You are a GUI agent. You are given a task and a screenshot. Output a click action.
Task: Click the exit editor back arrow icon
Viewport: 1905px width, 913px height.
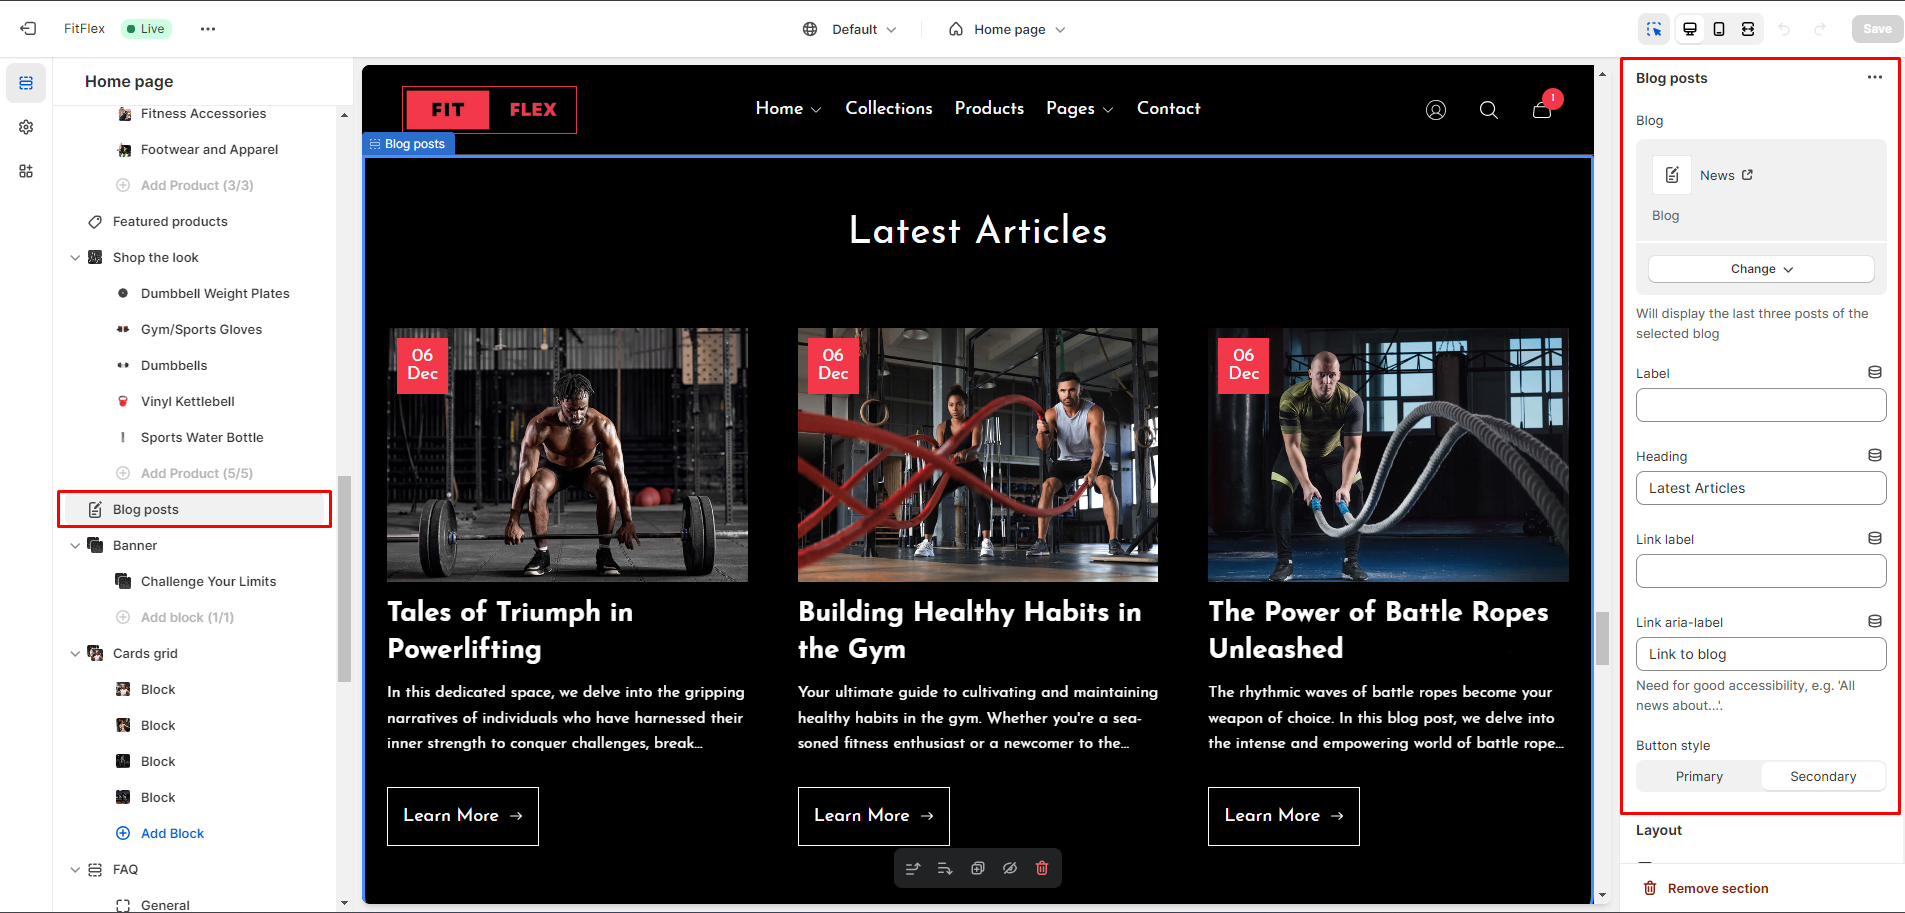coord(28,29)
